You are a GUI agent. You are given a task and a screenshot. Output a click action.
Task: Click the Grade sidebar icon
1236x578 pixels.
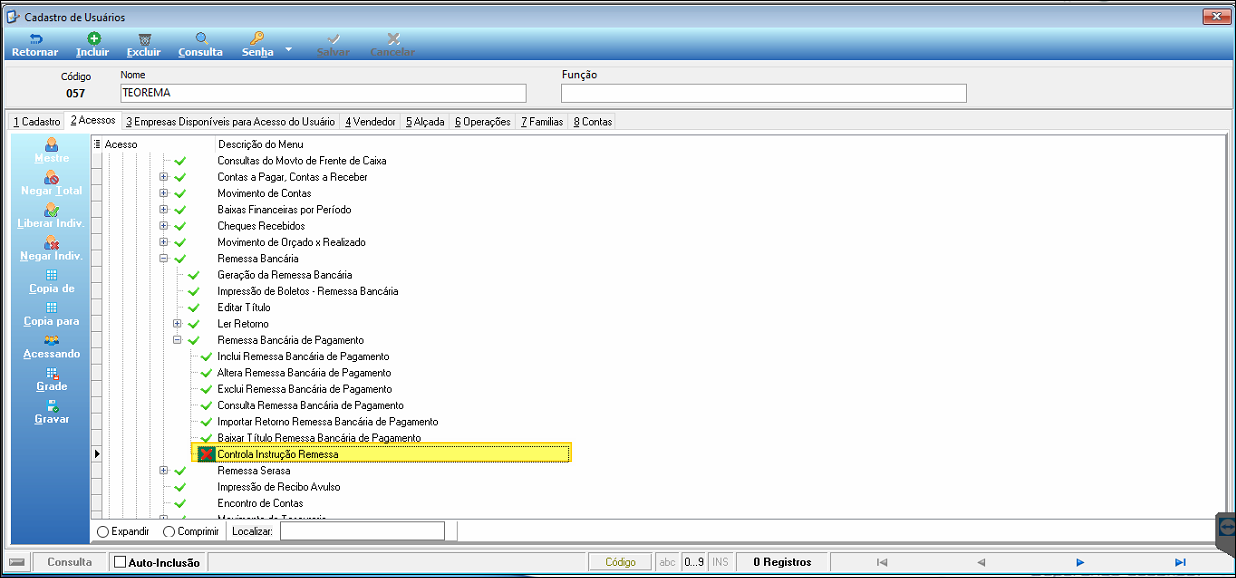pyautogui.click(x=51, y=373)
